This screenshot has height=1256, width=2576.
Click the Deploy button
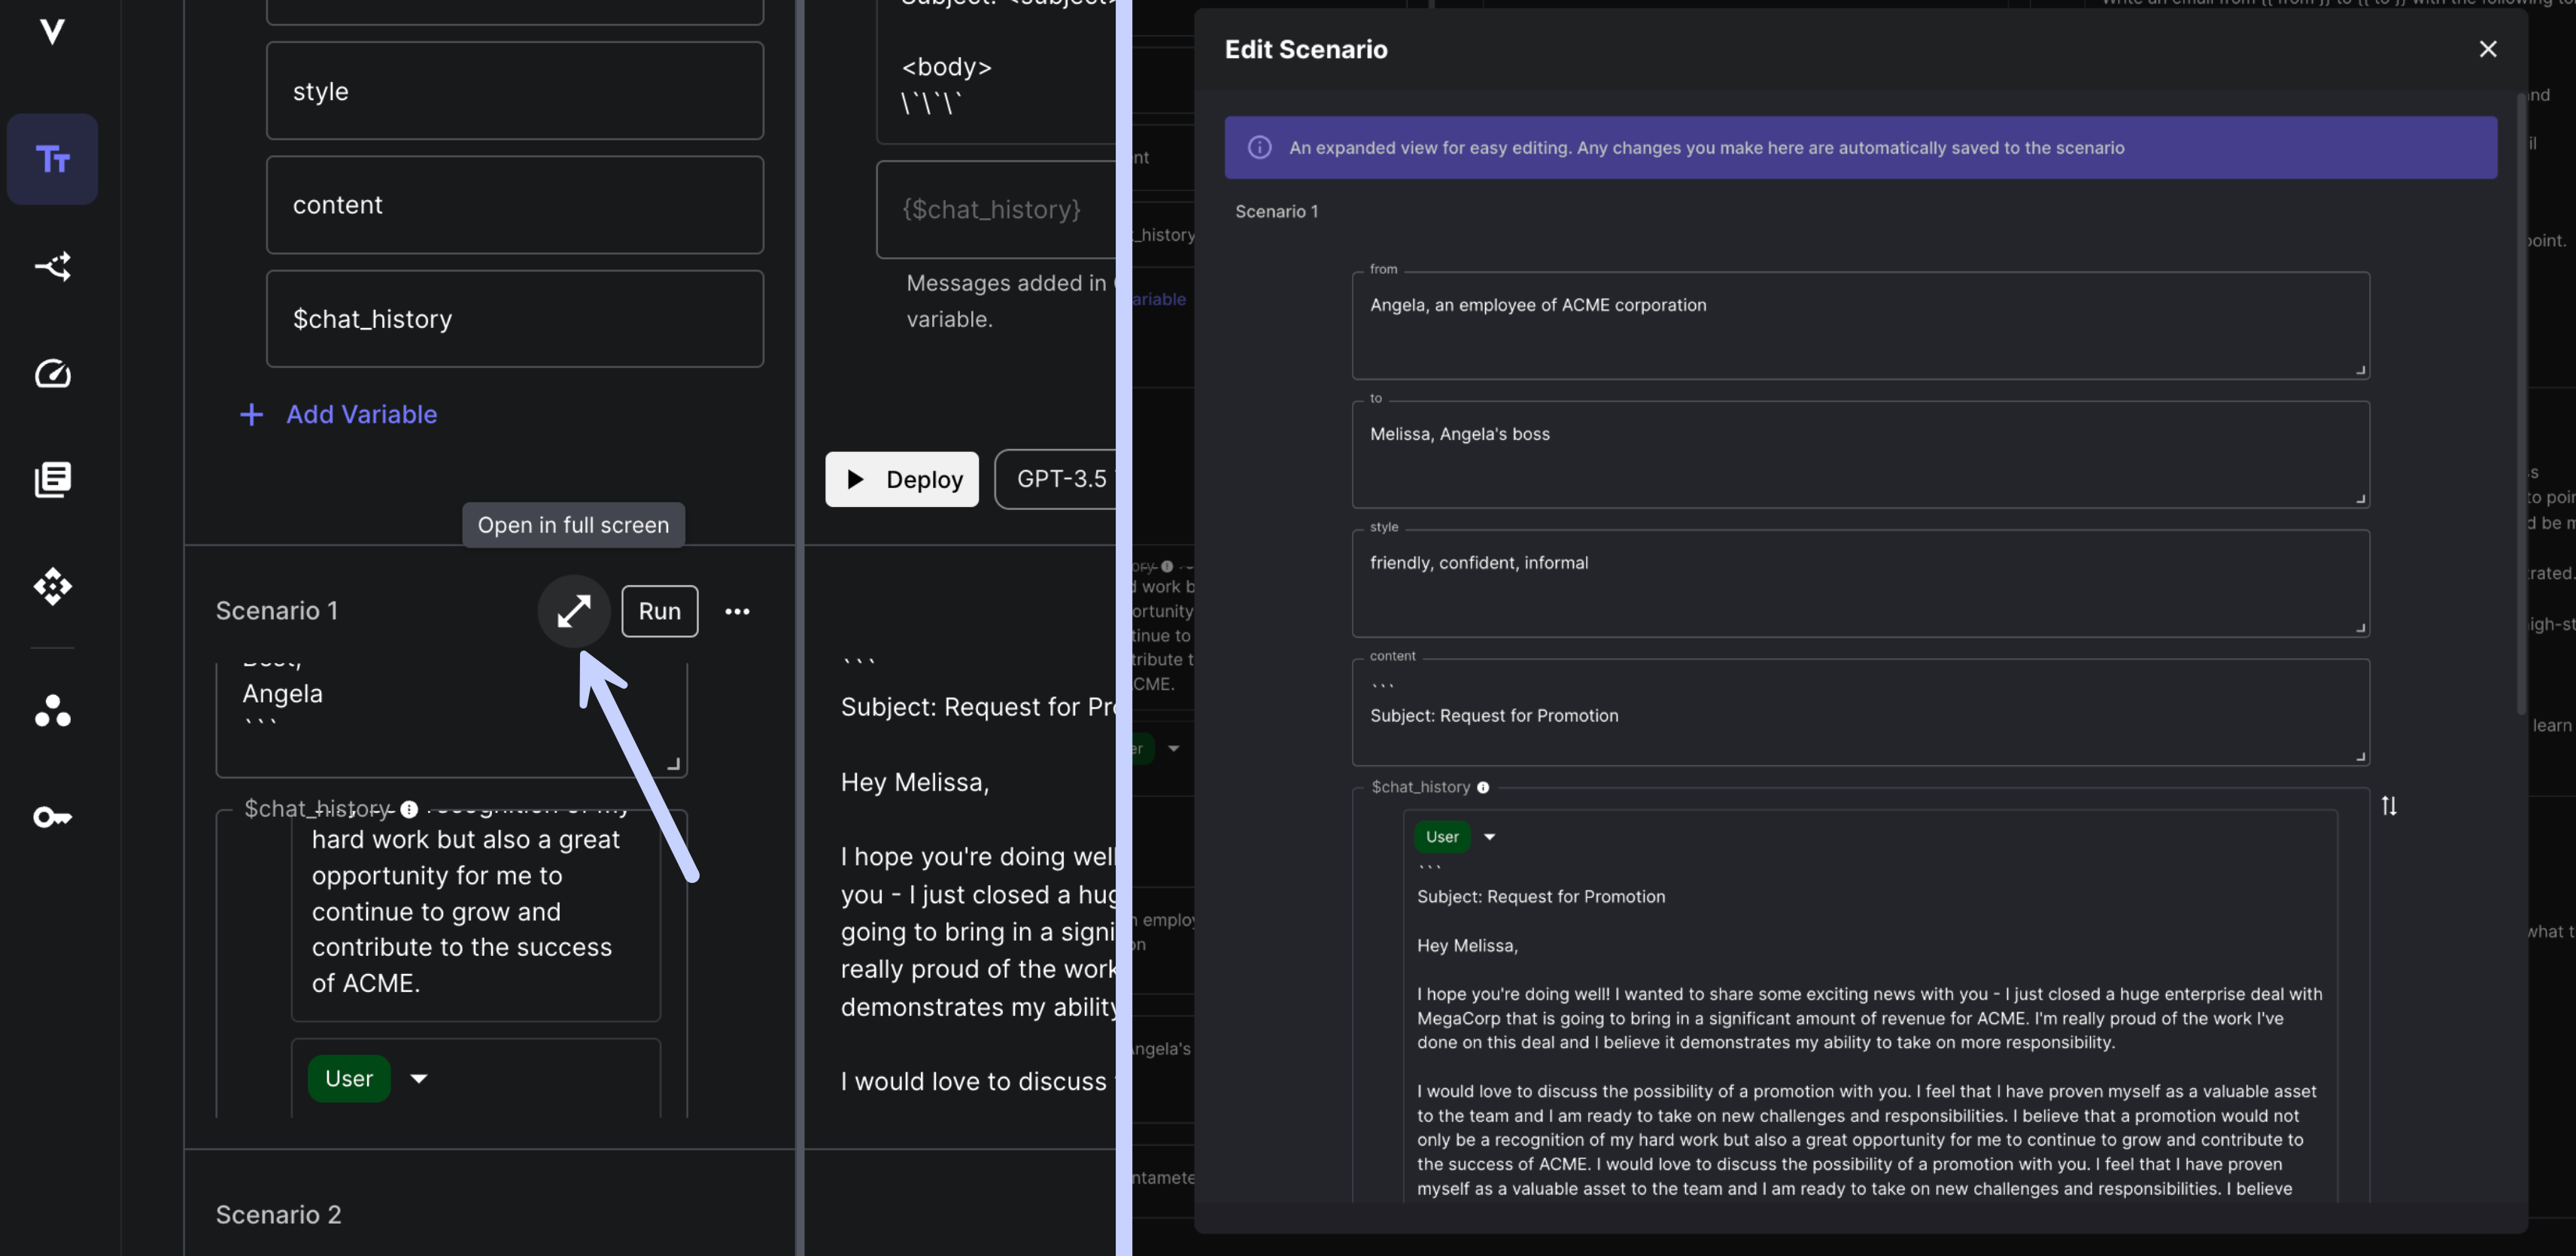point(902,478)
